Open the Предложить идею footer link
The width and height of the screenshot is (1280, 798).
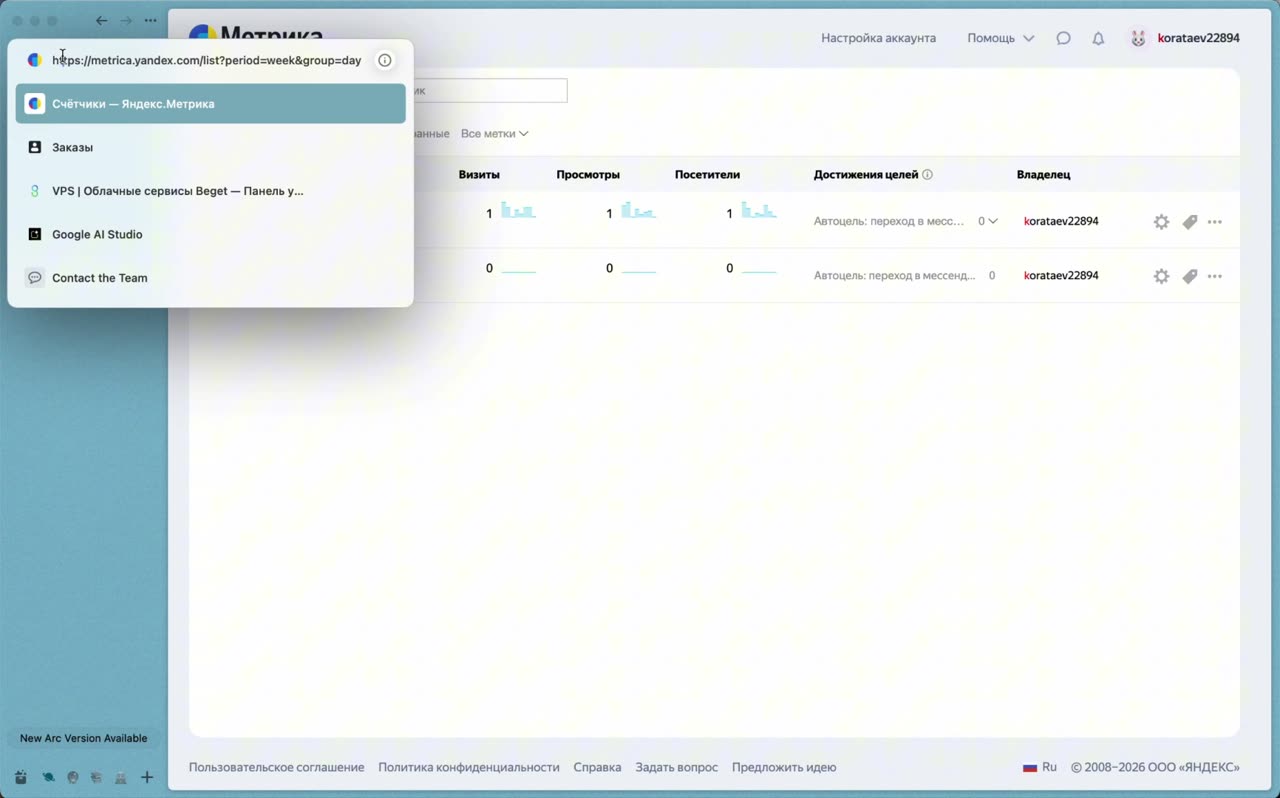[784, 767]
